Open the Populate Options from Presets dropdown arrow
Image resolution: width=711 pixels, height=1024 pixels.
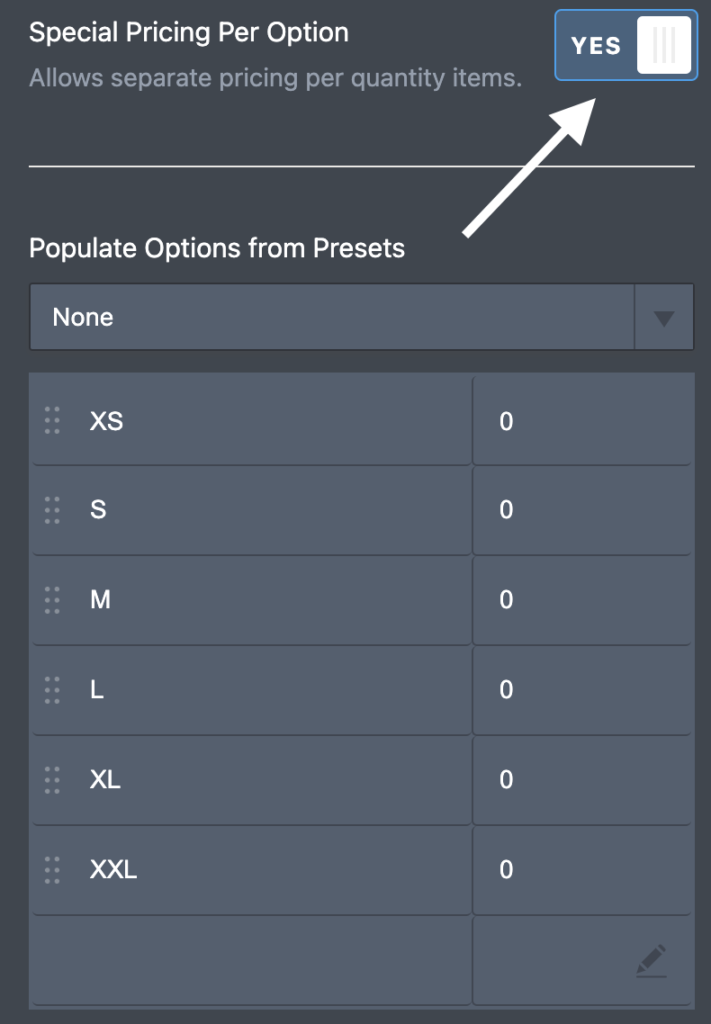(664, 317)
